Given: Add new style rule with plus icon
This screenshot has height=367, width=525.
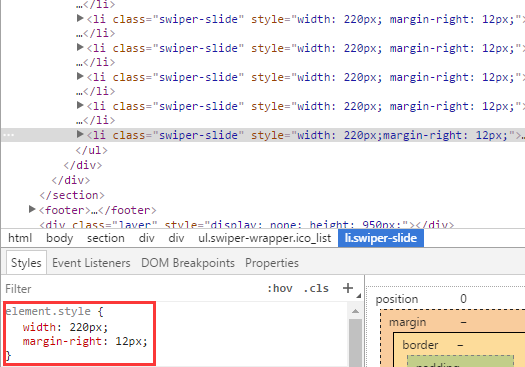Looking at the screenshot, I should click(x=348, y=288).
